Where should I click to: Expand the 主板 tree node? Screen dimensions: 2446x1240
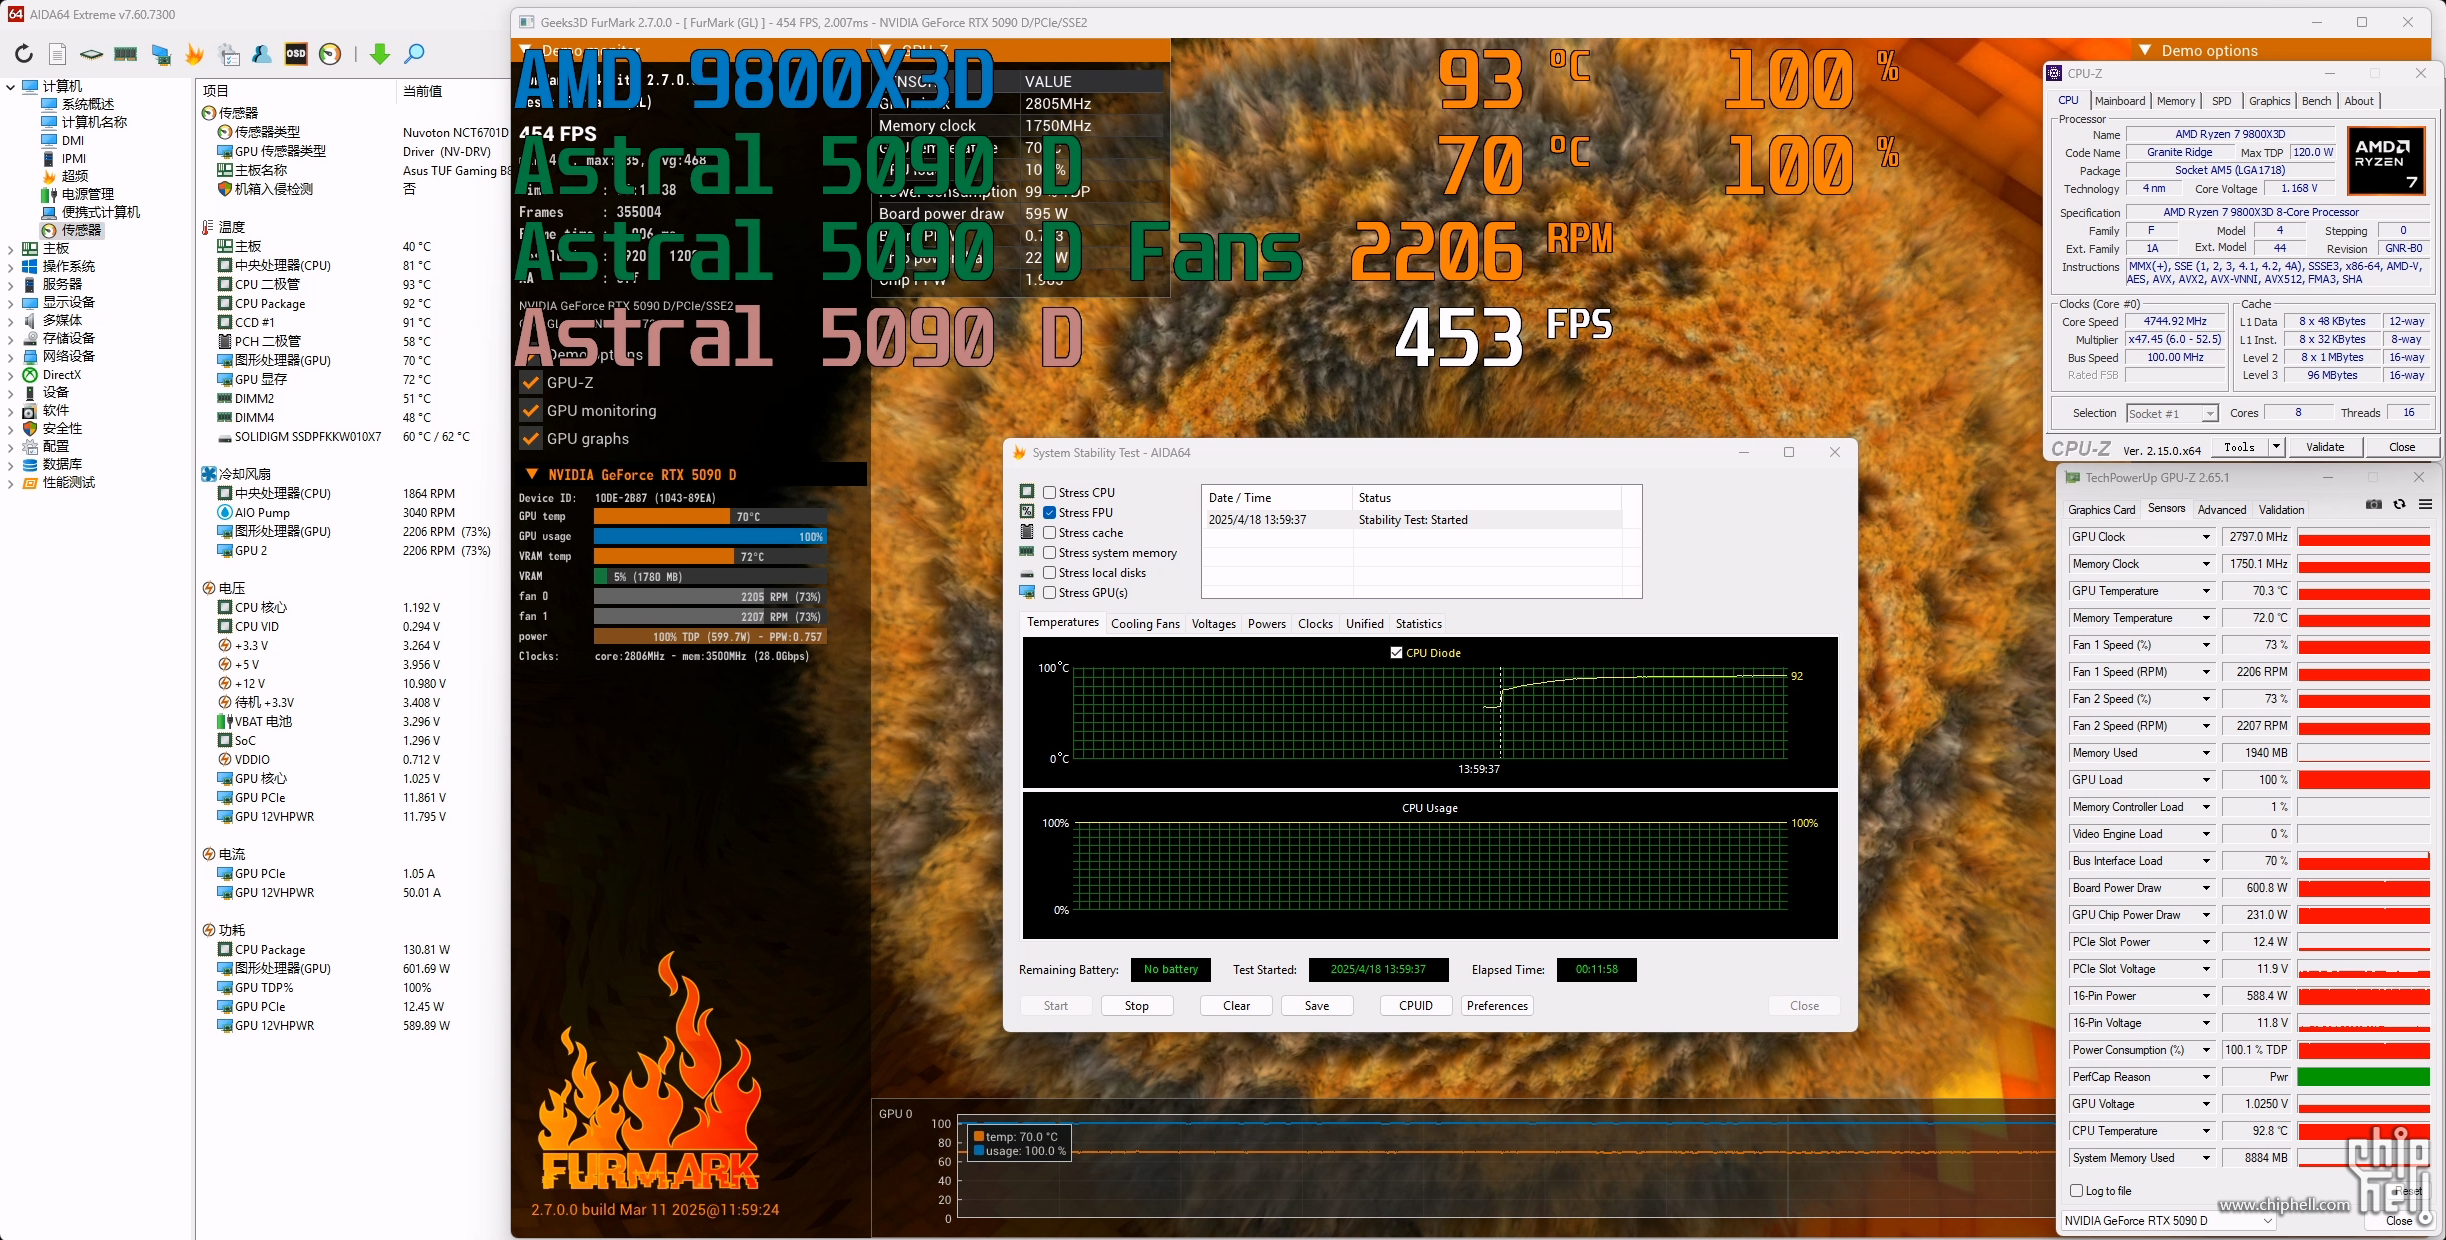[10, 248]
